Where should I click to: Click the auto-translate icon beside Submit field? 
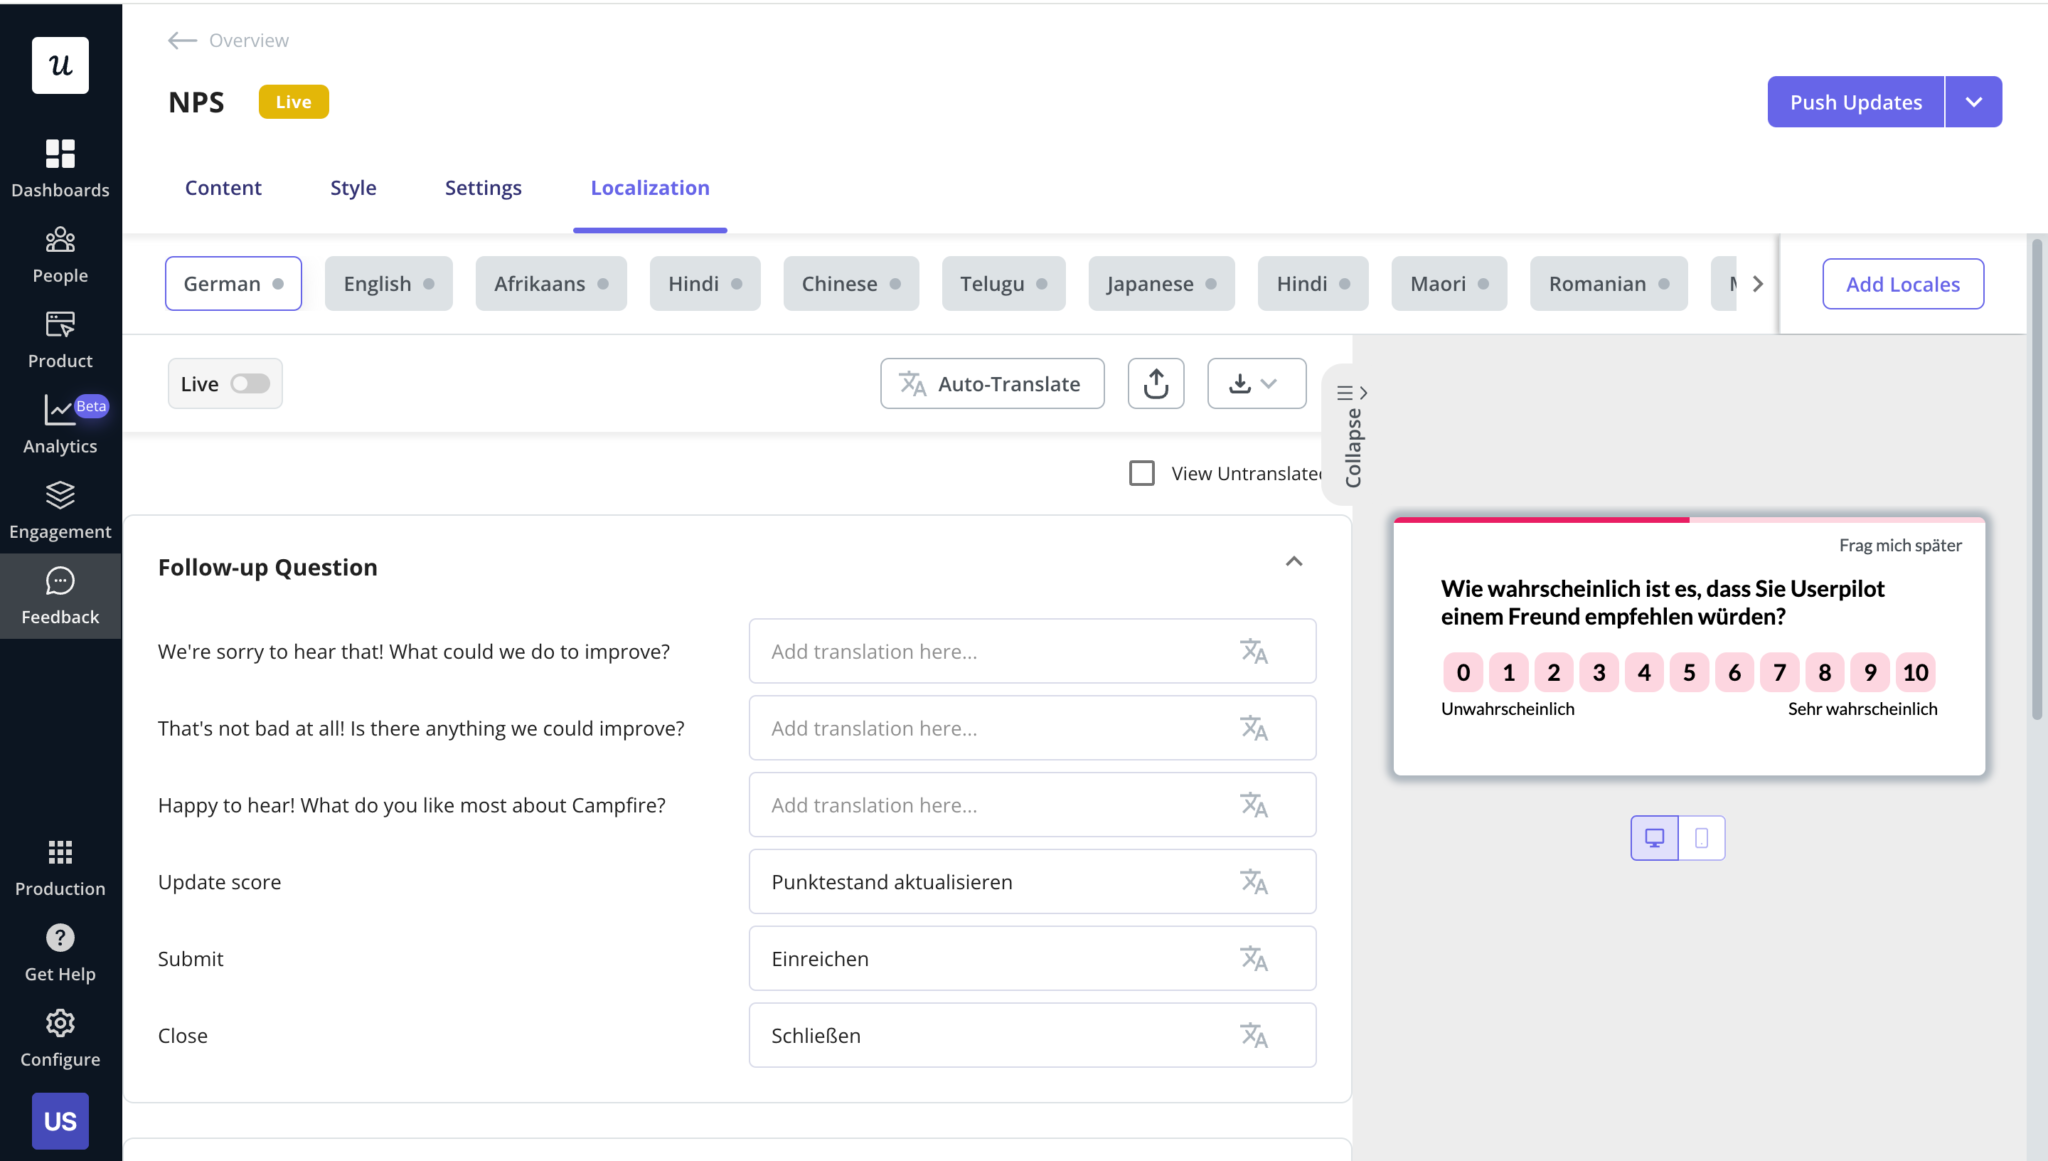[1255, 958]
